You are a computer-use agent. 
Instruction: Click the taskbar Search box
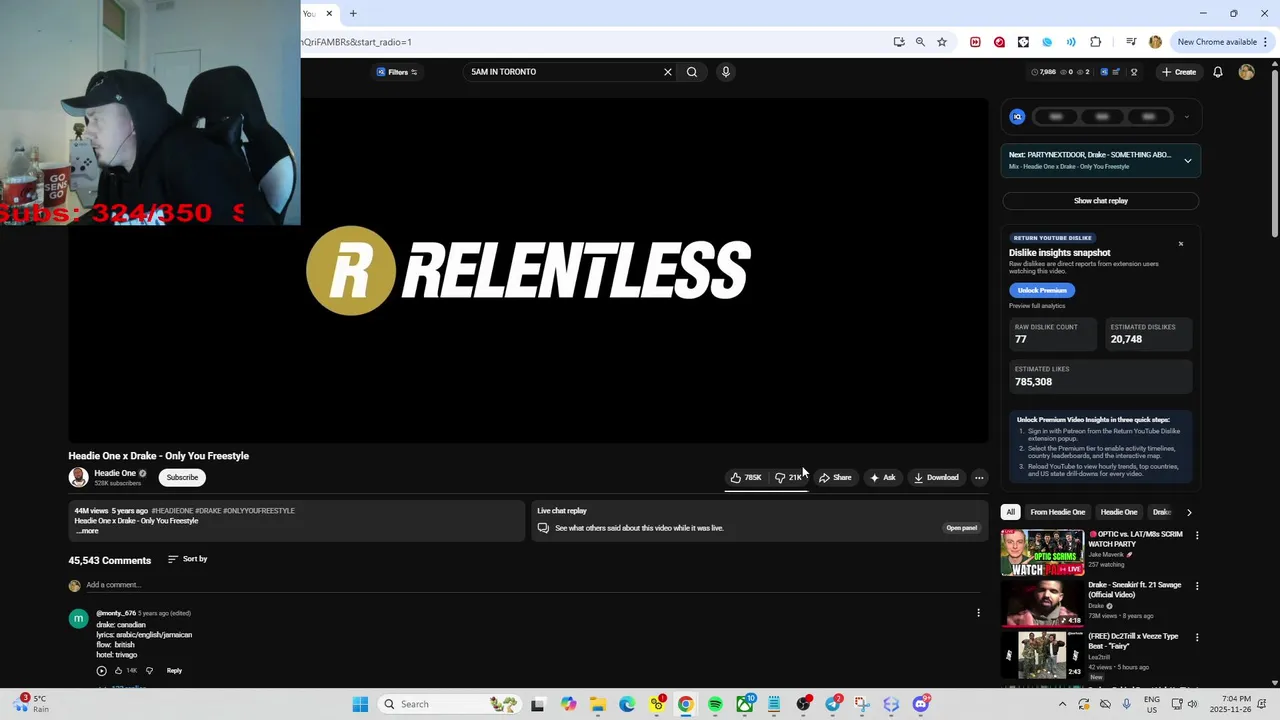point(450,704)
